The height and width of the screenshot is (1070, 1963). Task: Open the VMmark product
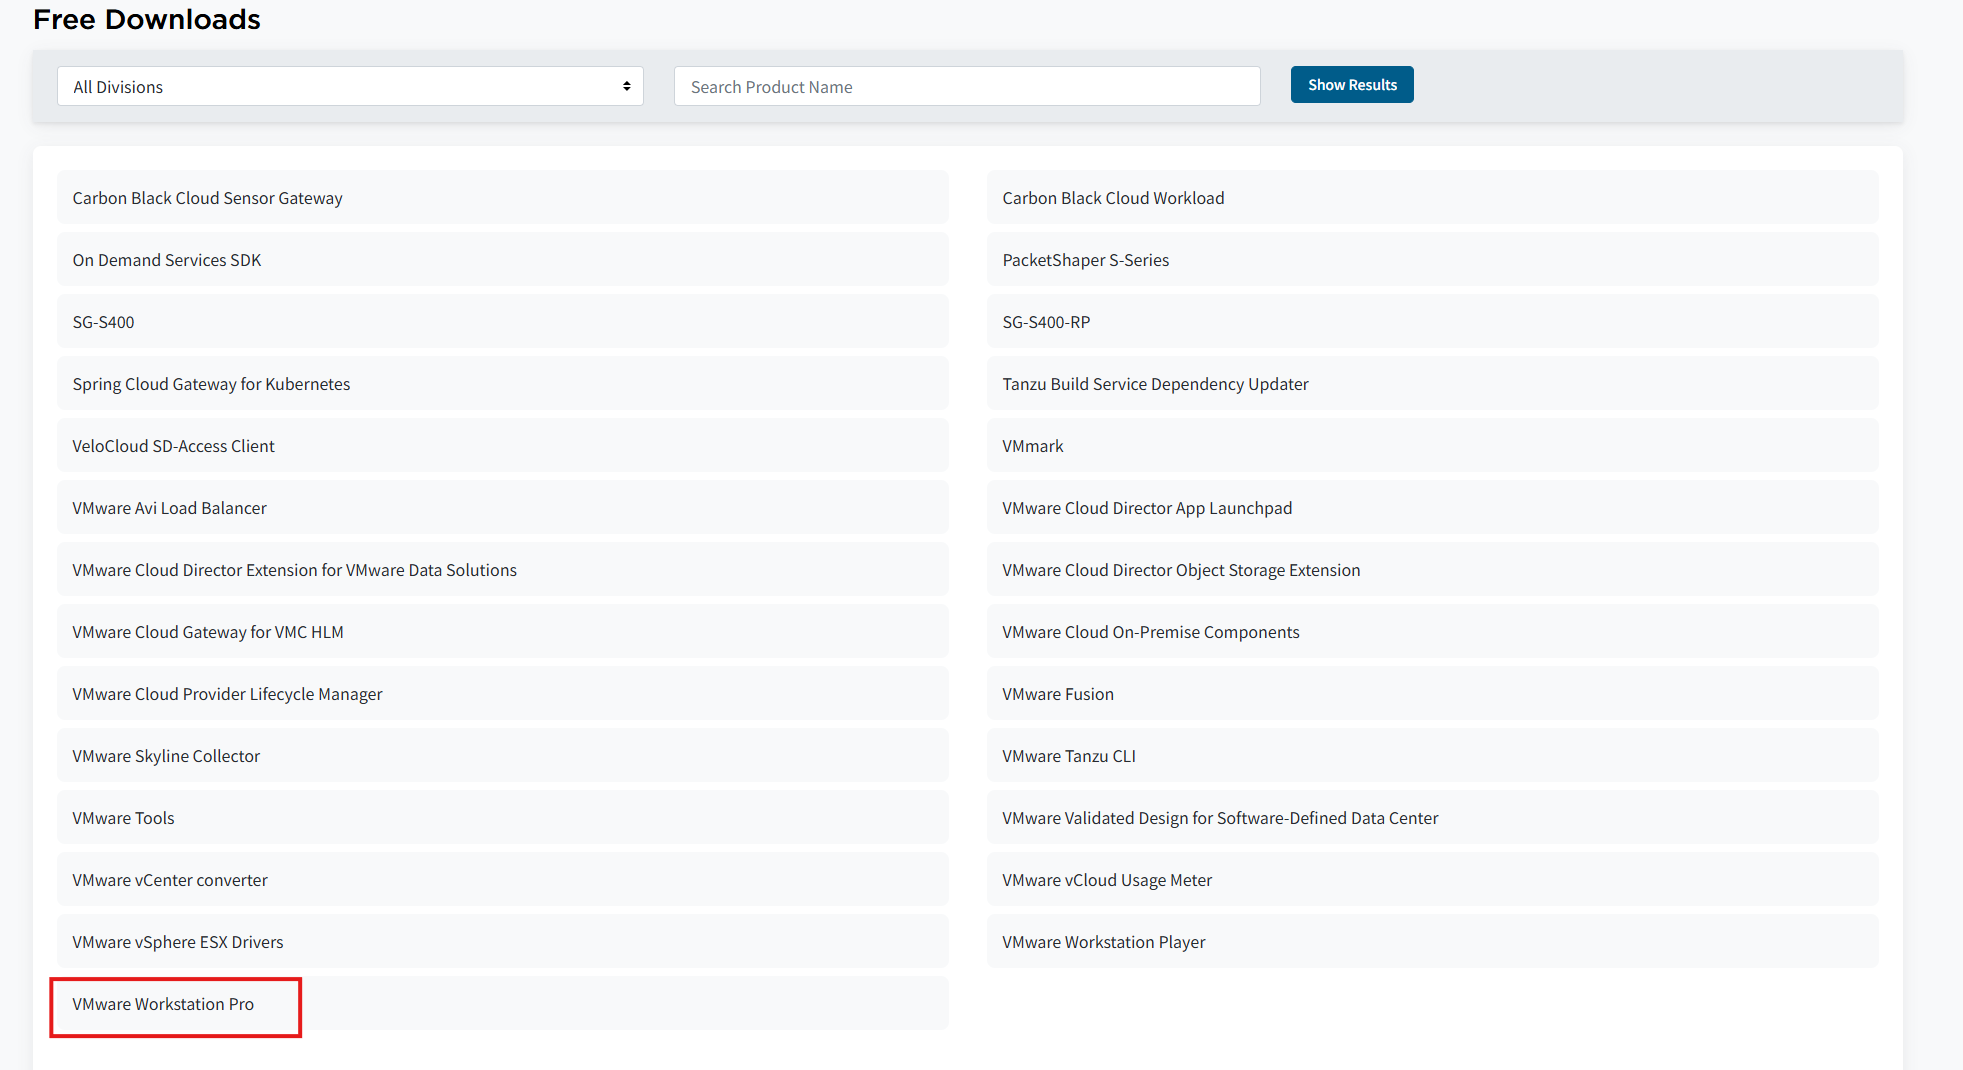[1432, 446]
